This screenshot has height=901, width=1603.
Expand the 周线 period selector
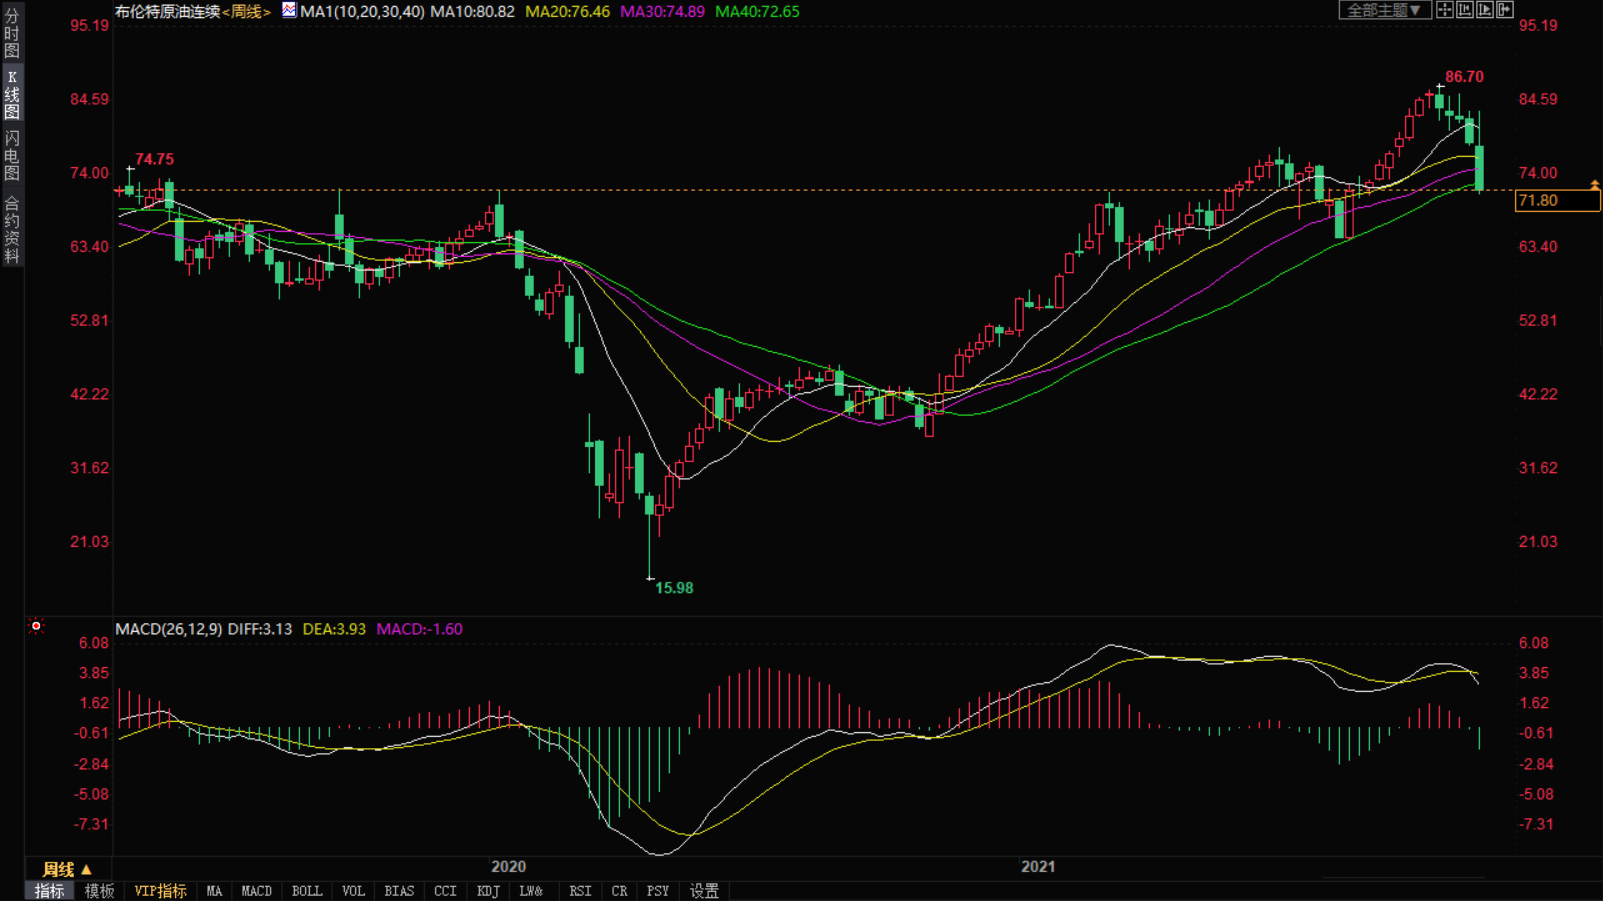[x=67, y=869]
